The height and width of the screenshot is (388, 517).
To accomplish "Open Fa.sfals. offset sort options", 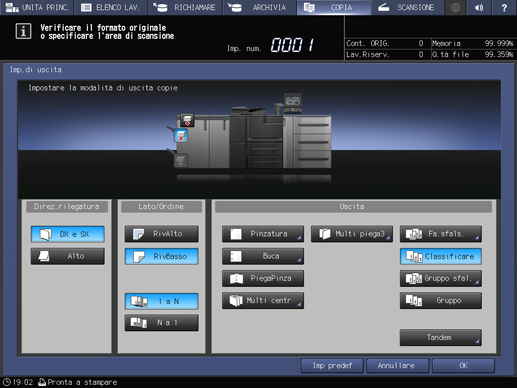I will coord(441,234).
